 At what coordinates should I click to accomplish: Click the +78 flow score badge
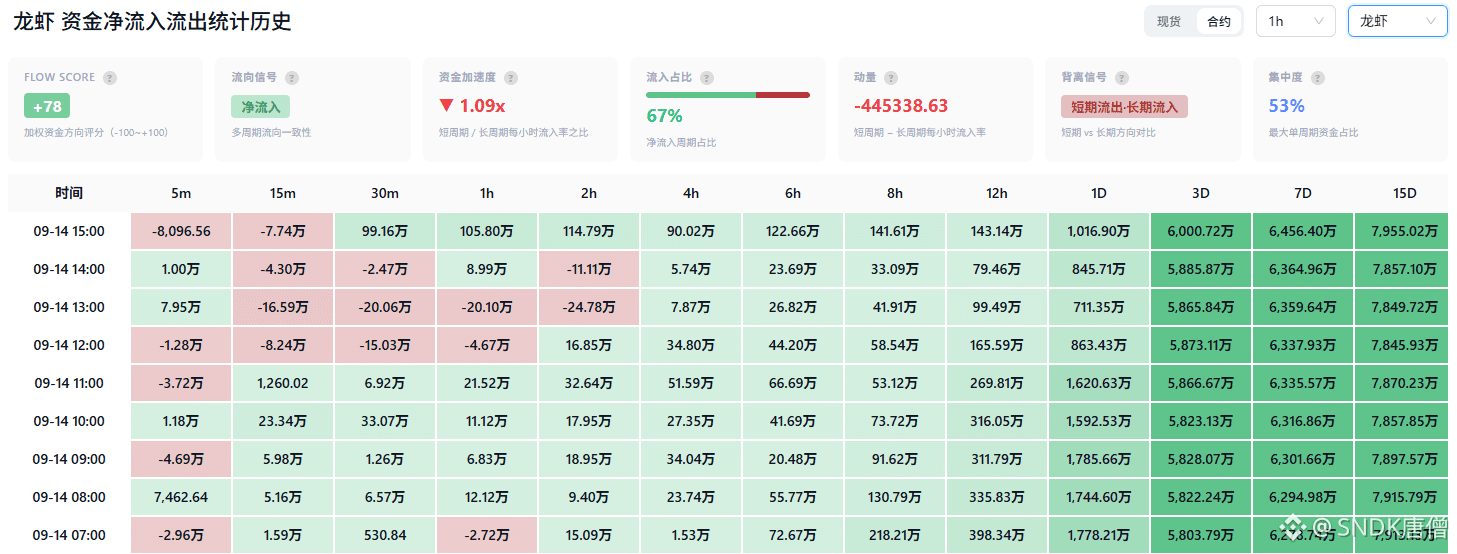(x=47, y=106)
